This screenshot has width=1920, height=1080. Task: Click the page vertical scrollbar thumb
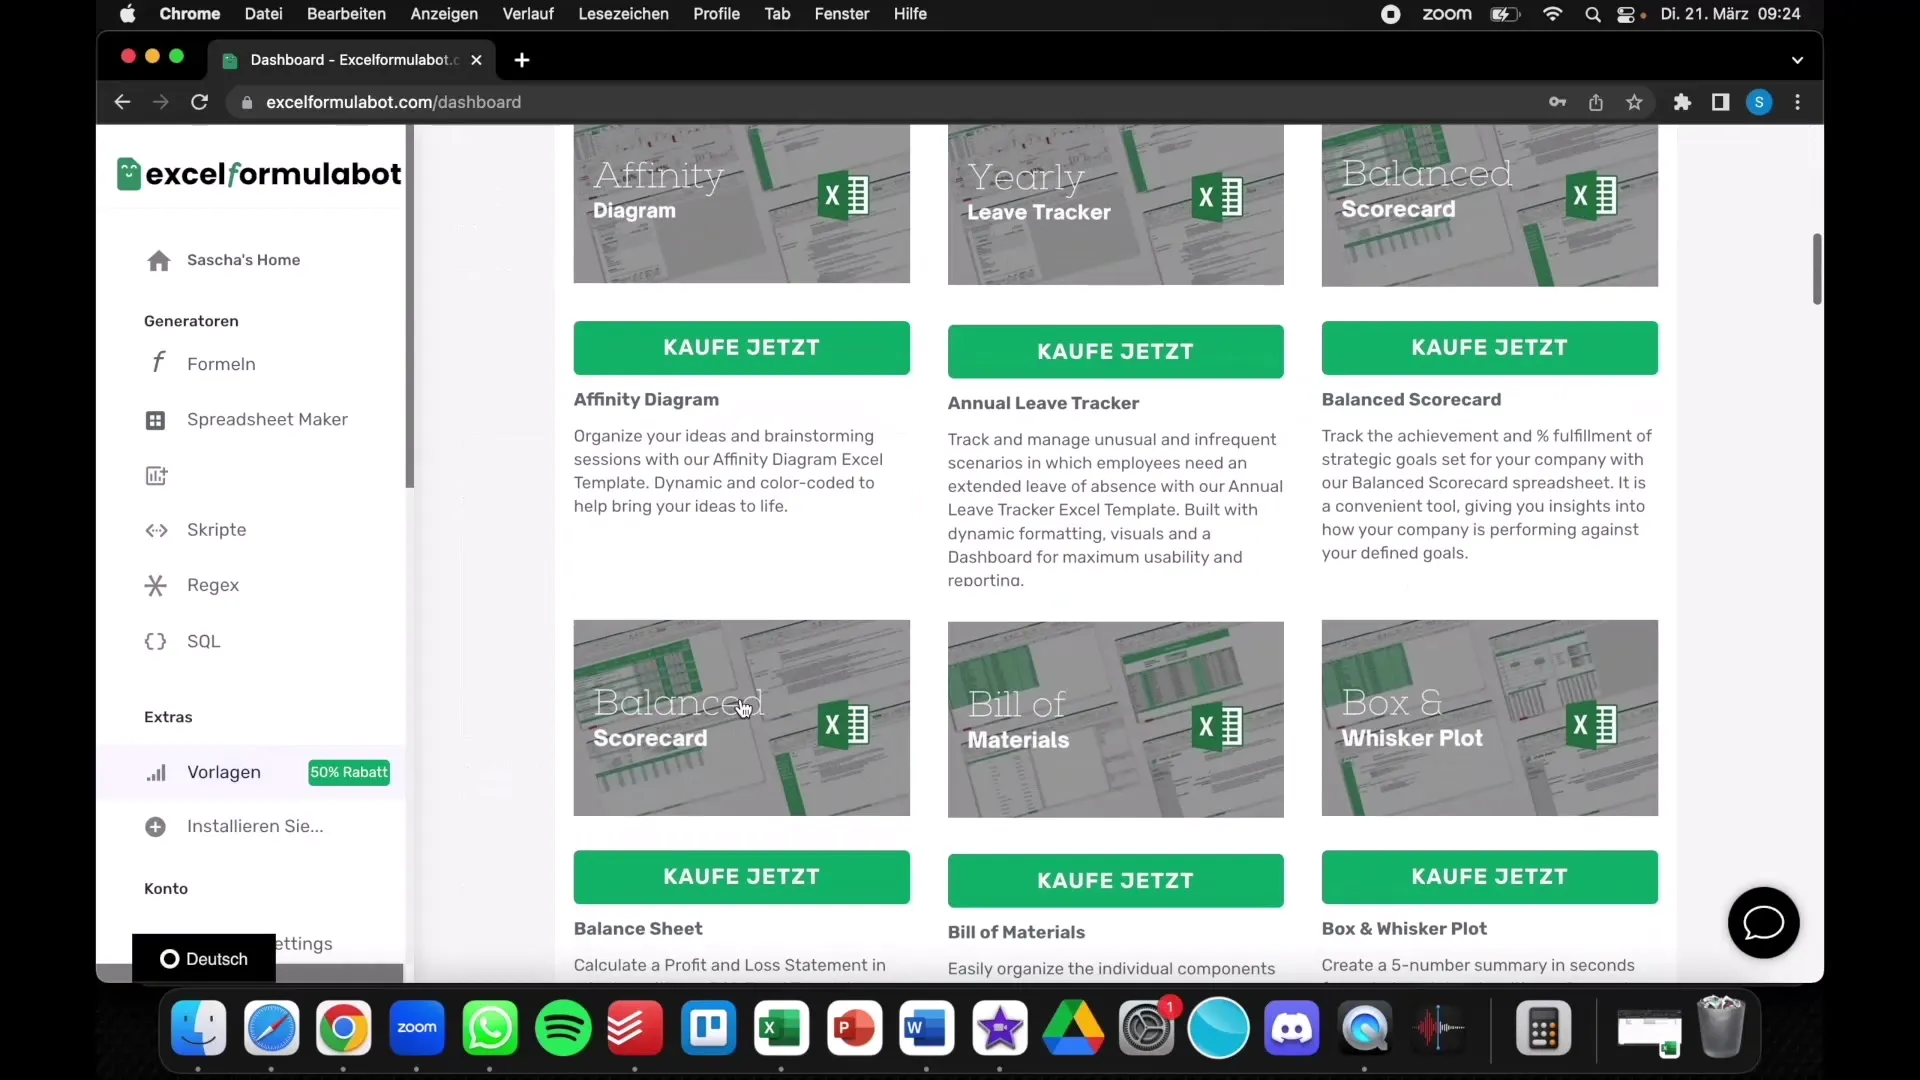coord(1816,269)
